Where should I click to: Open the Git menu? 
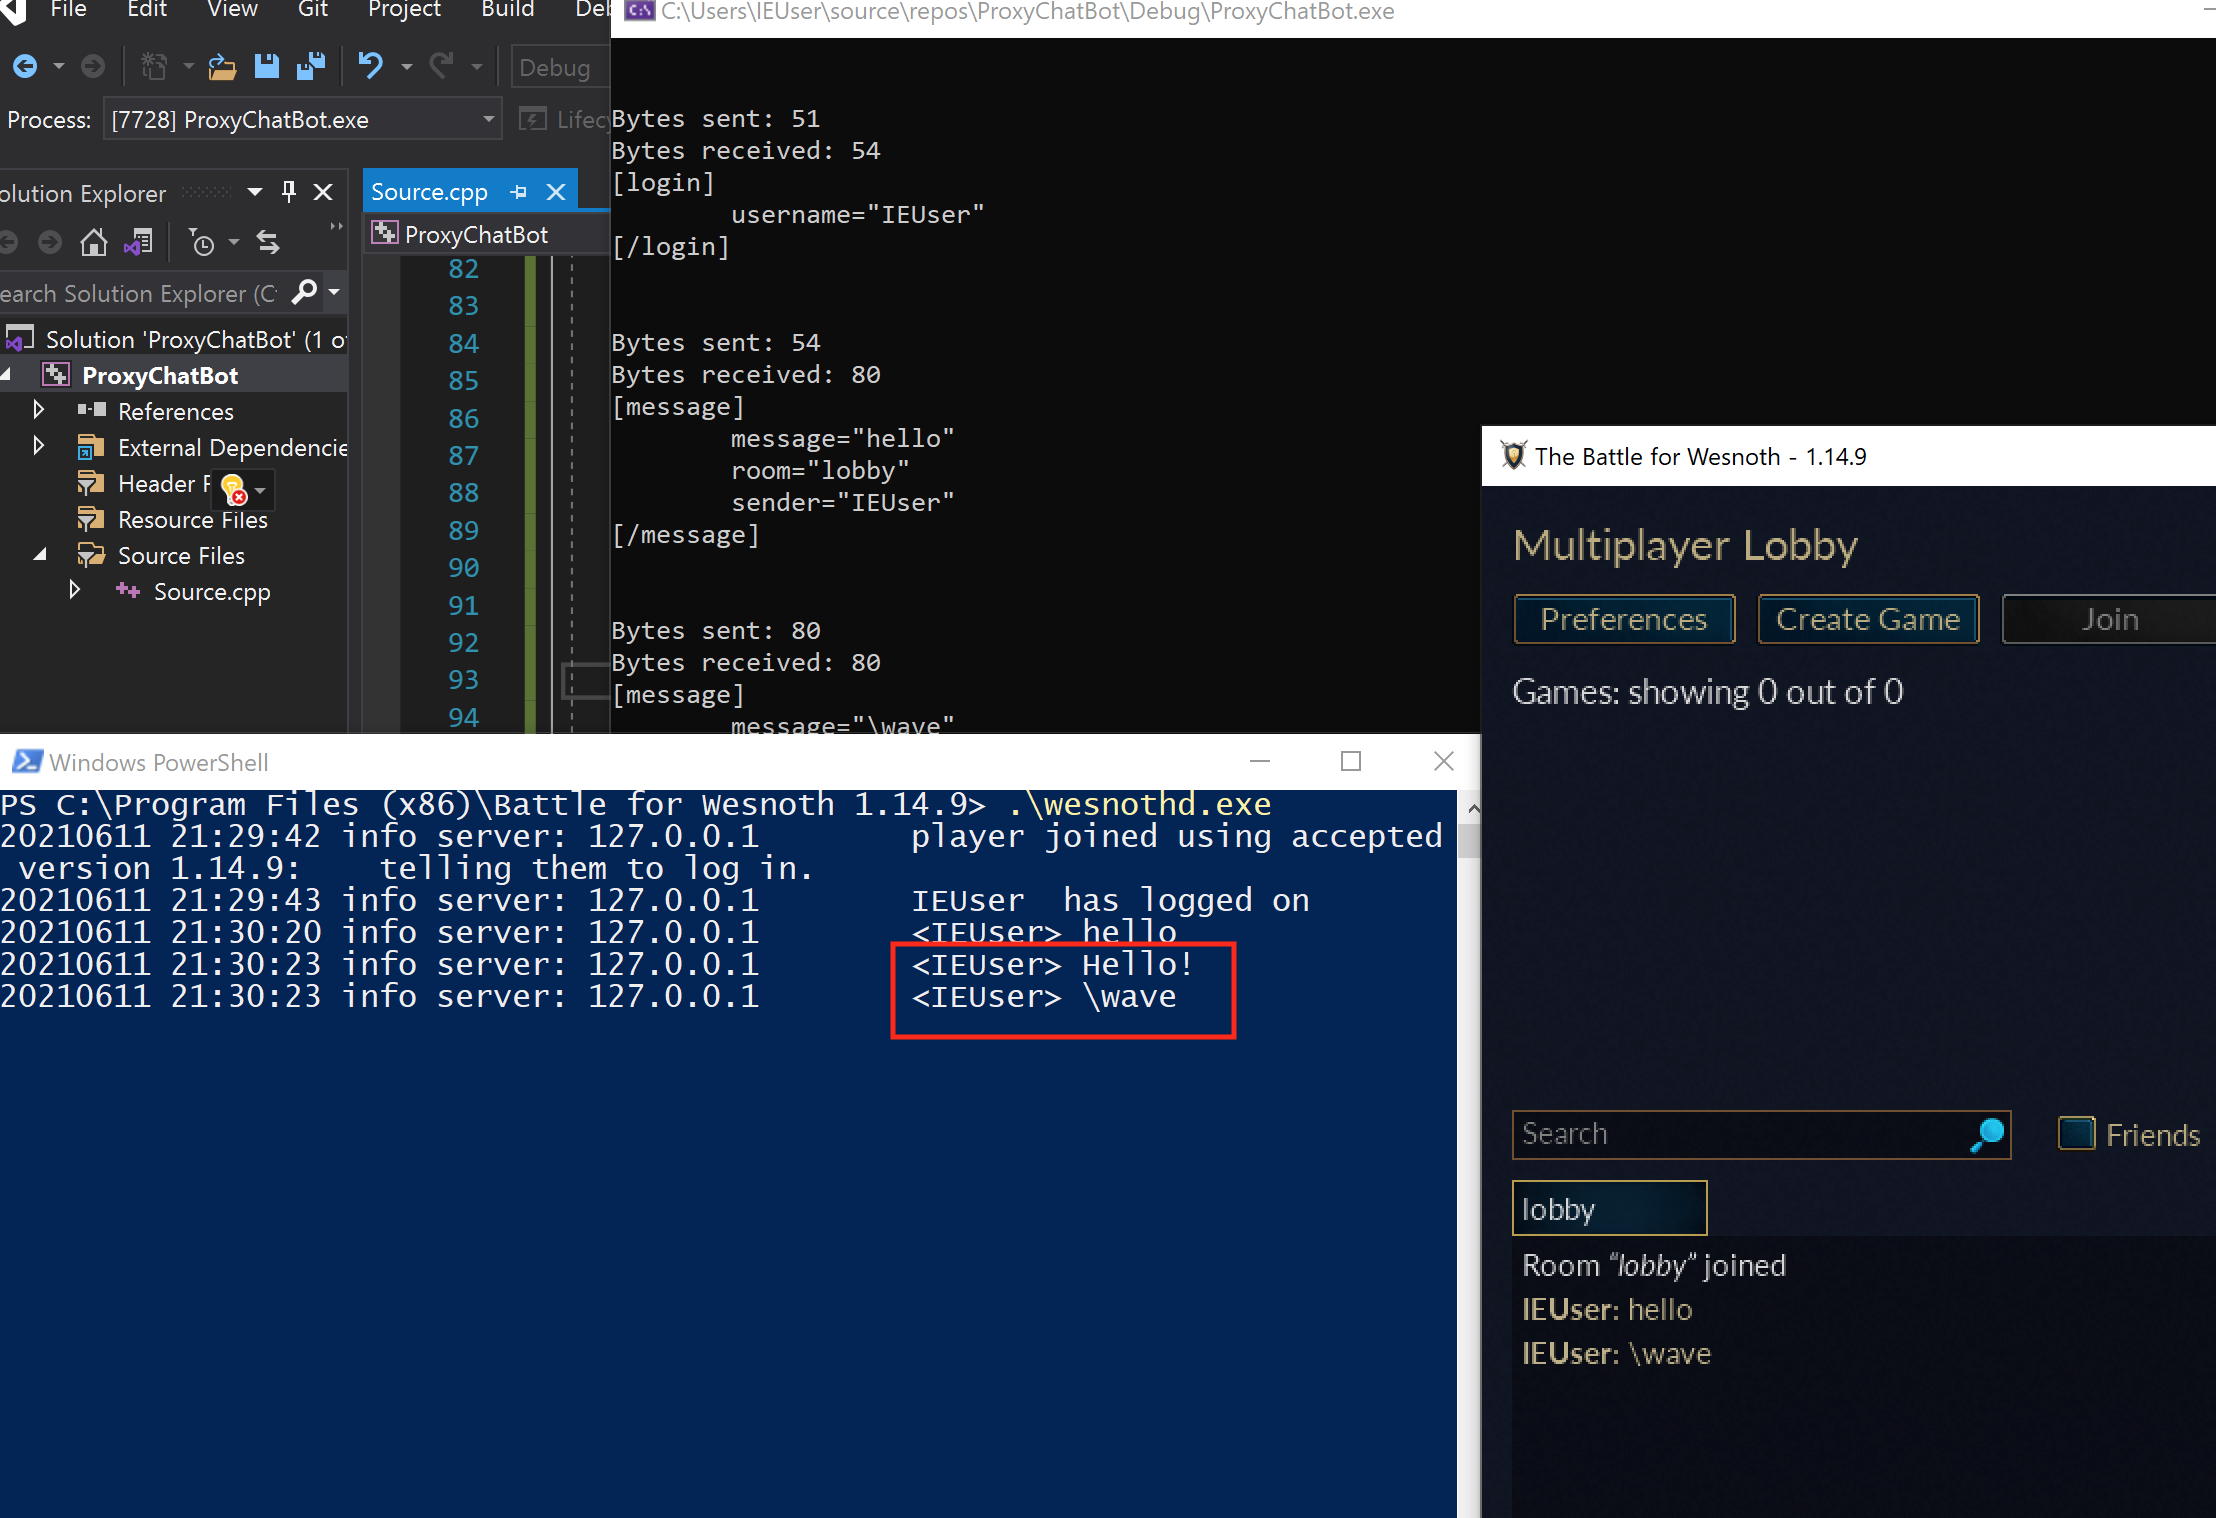pos(313,10)
